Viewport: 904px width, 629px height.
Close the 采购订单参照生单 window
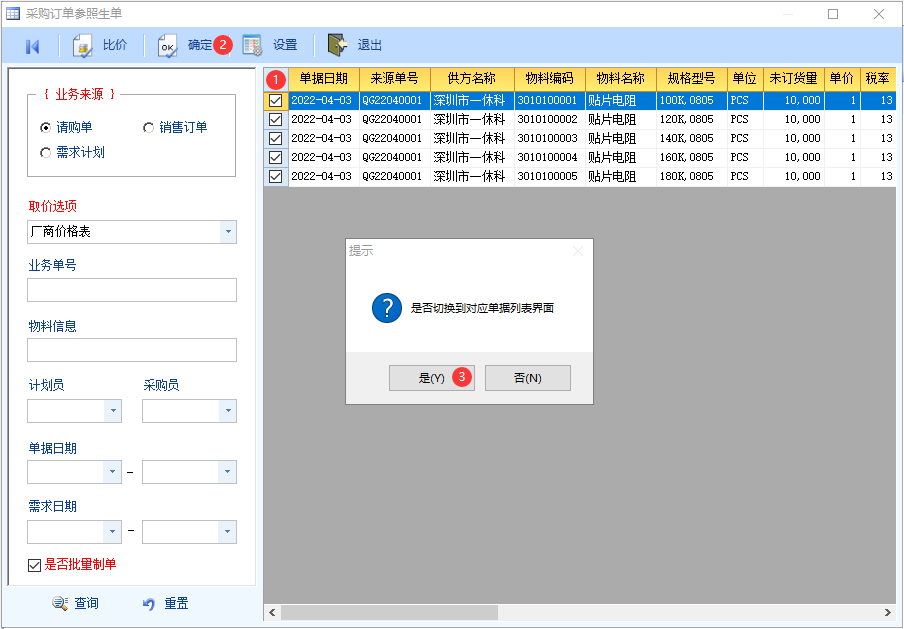click(x=879, y=14)
